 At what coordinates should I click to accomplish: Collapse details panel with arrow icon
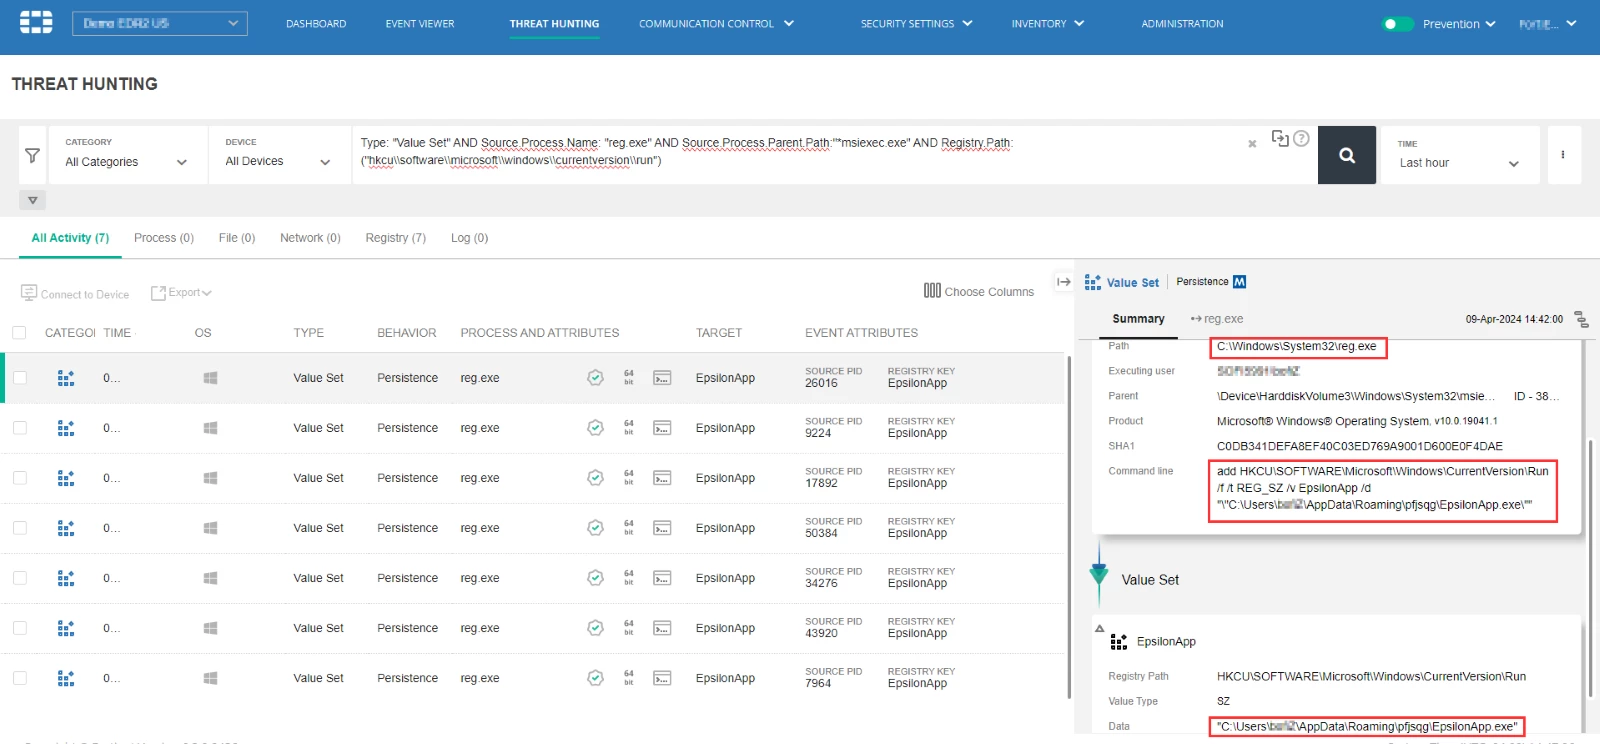point(1064,282)
